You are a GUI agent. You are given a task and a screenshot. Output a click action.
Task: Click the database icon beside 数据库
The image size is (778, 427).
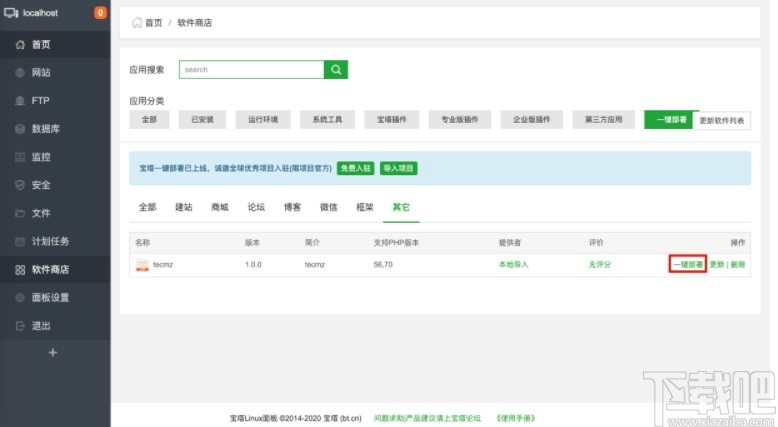pos(20,129)
